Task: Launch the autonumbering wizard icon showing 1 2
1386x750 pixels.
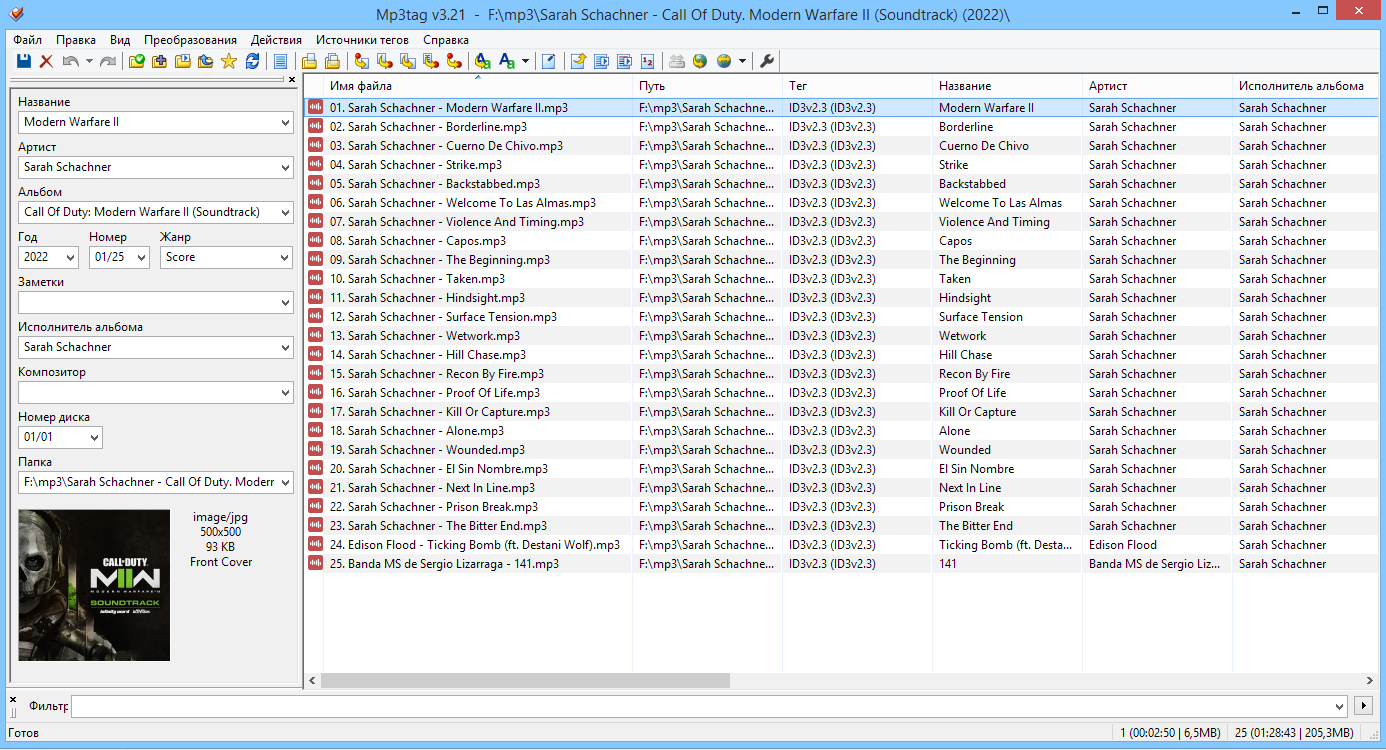Action: point(647,61)
